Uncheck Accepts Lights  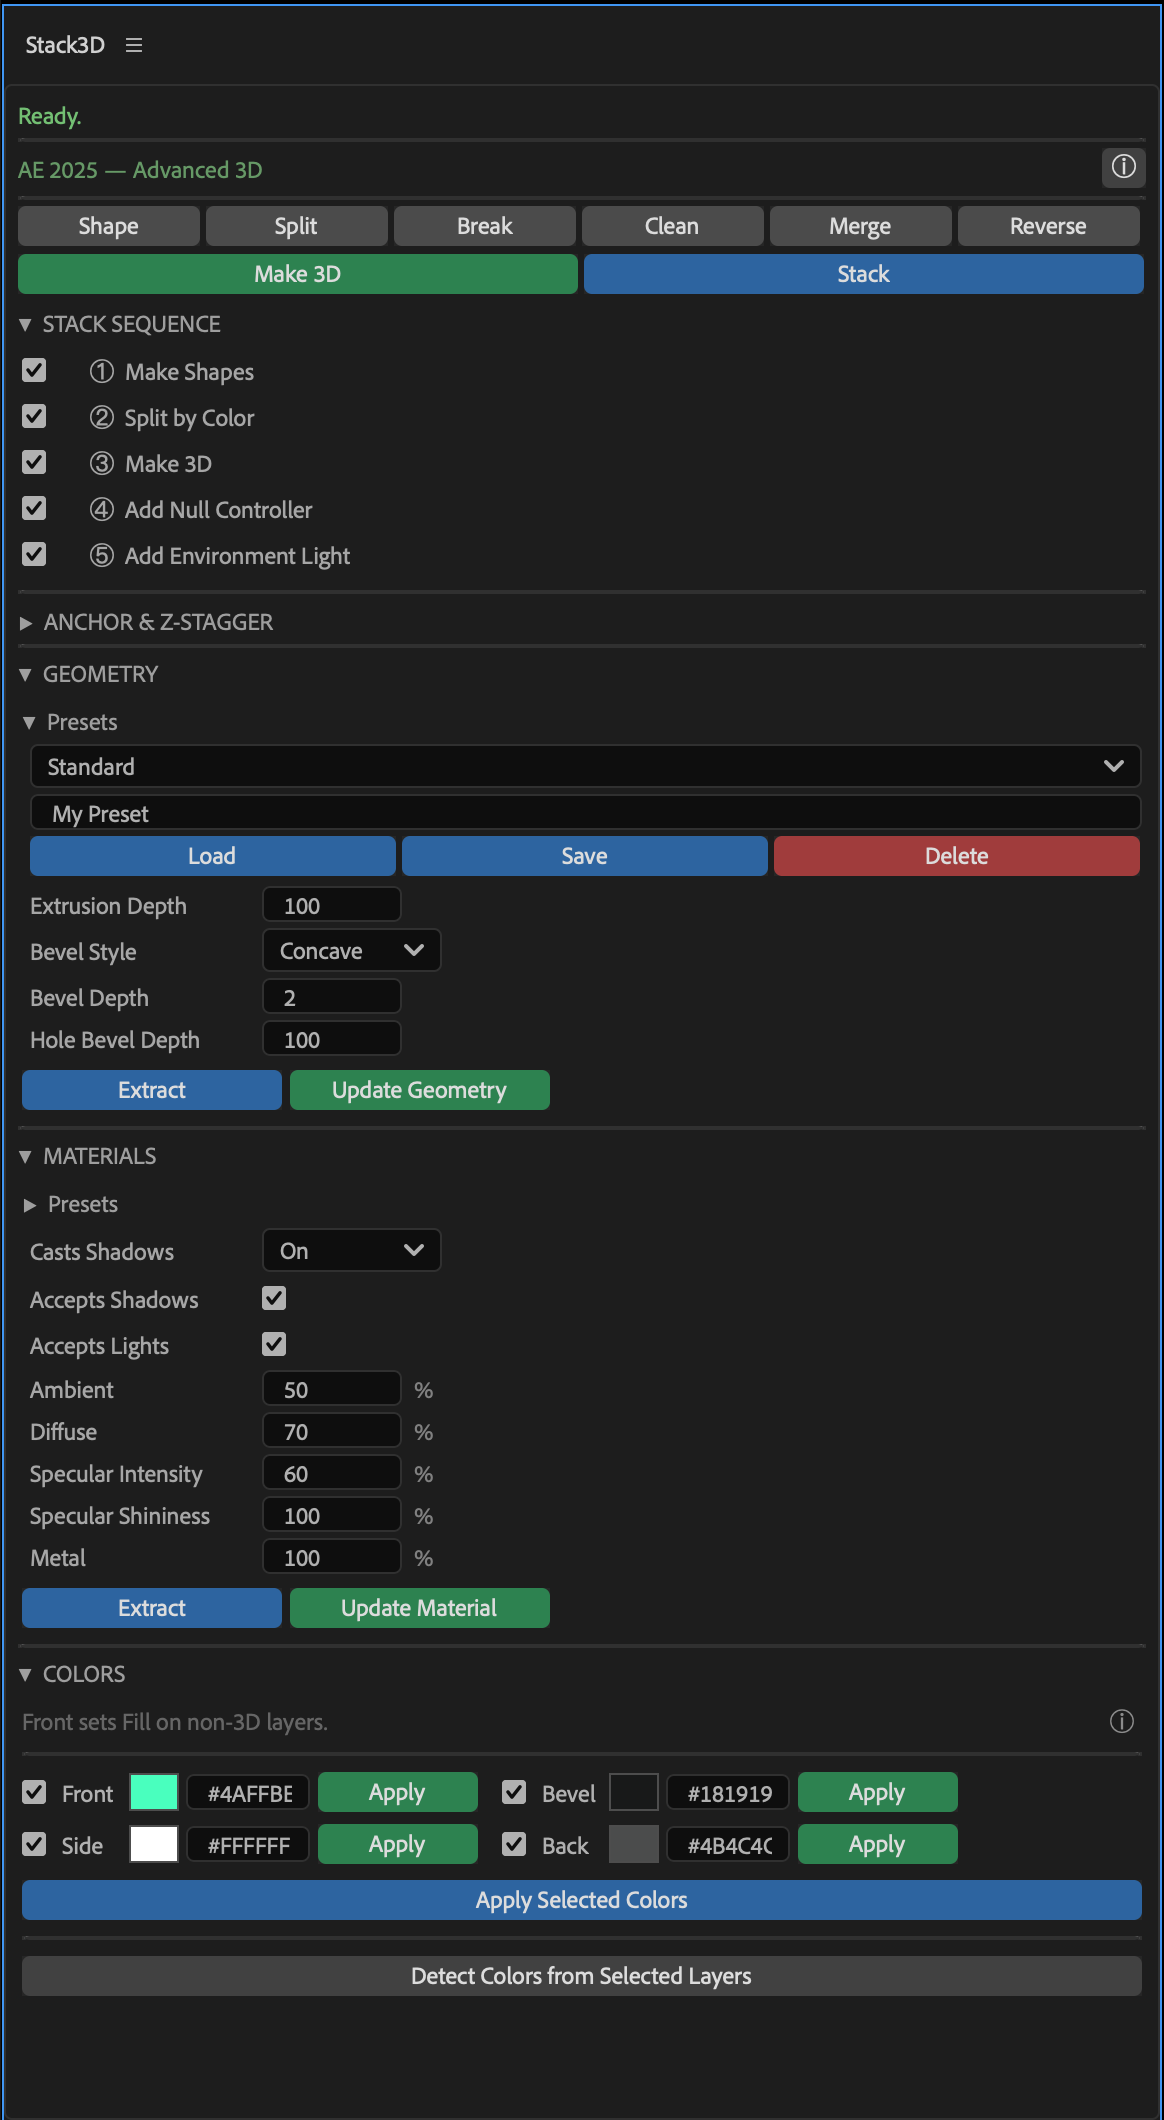(x=274, y=1345)
